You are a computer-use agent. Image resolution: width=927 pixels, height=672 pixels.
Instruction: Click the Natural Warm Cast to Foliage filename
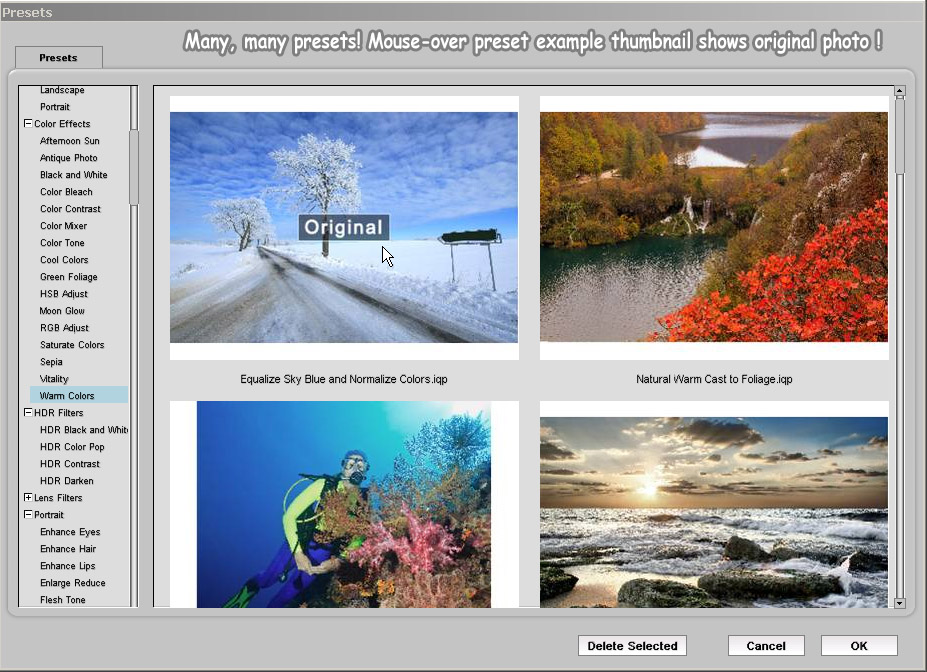(x=714, y=379)
